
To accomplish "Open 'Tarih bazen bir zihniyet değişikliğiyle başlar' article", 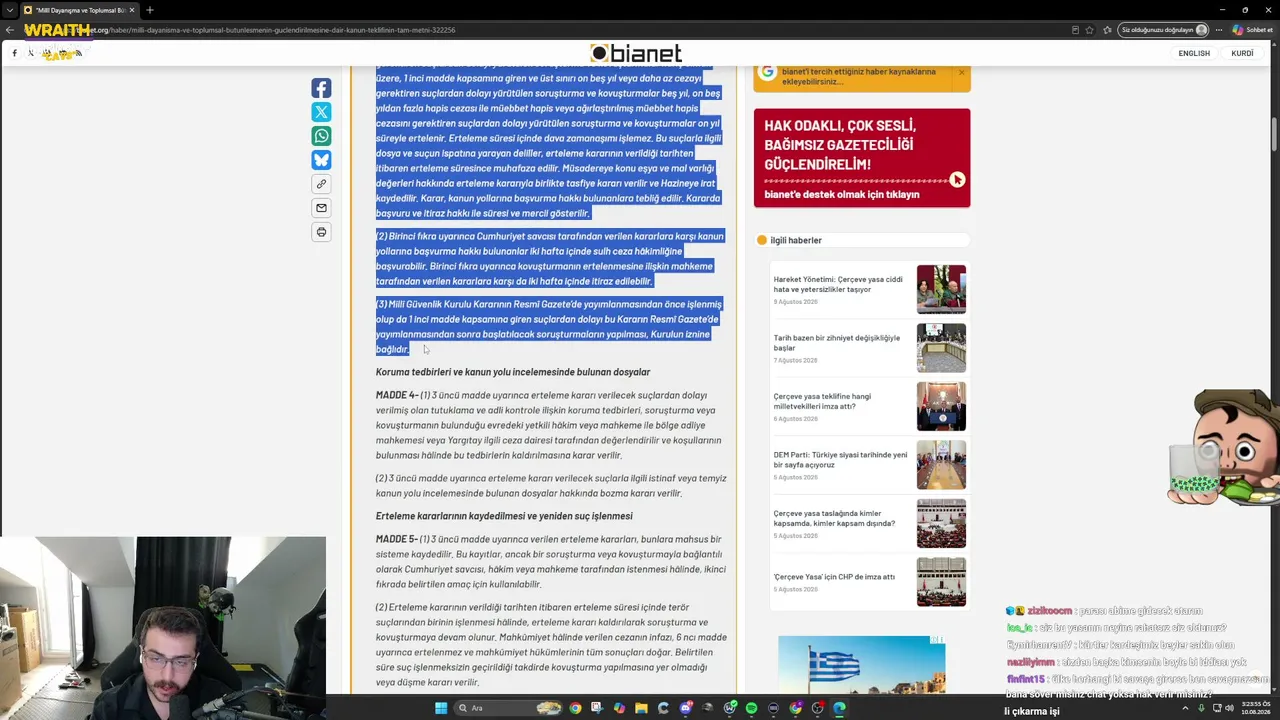I will [837, 343].
